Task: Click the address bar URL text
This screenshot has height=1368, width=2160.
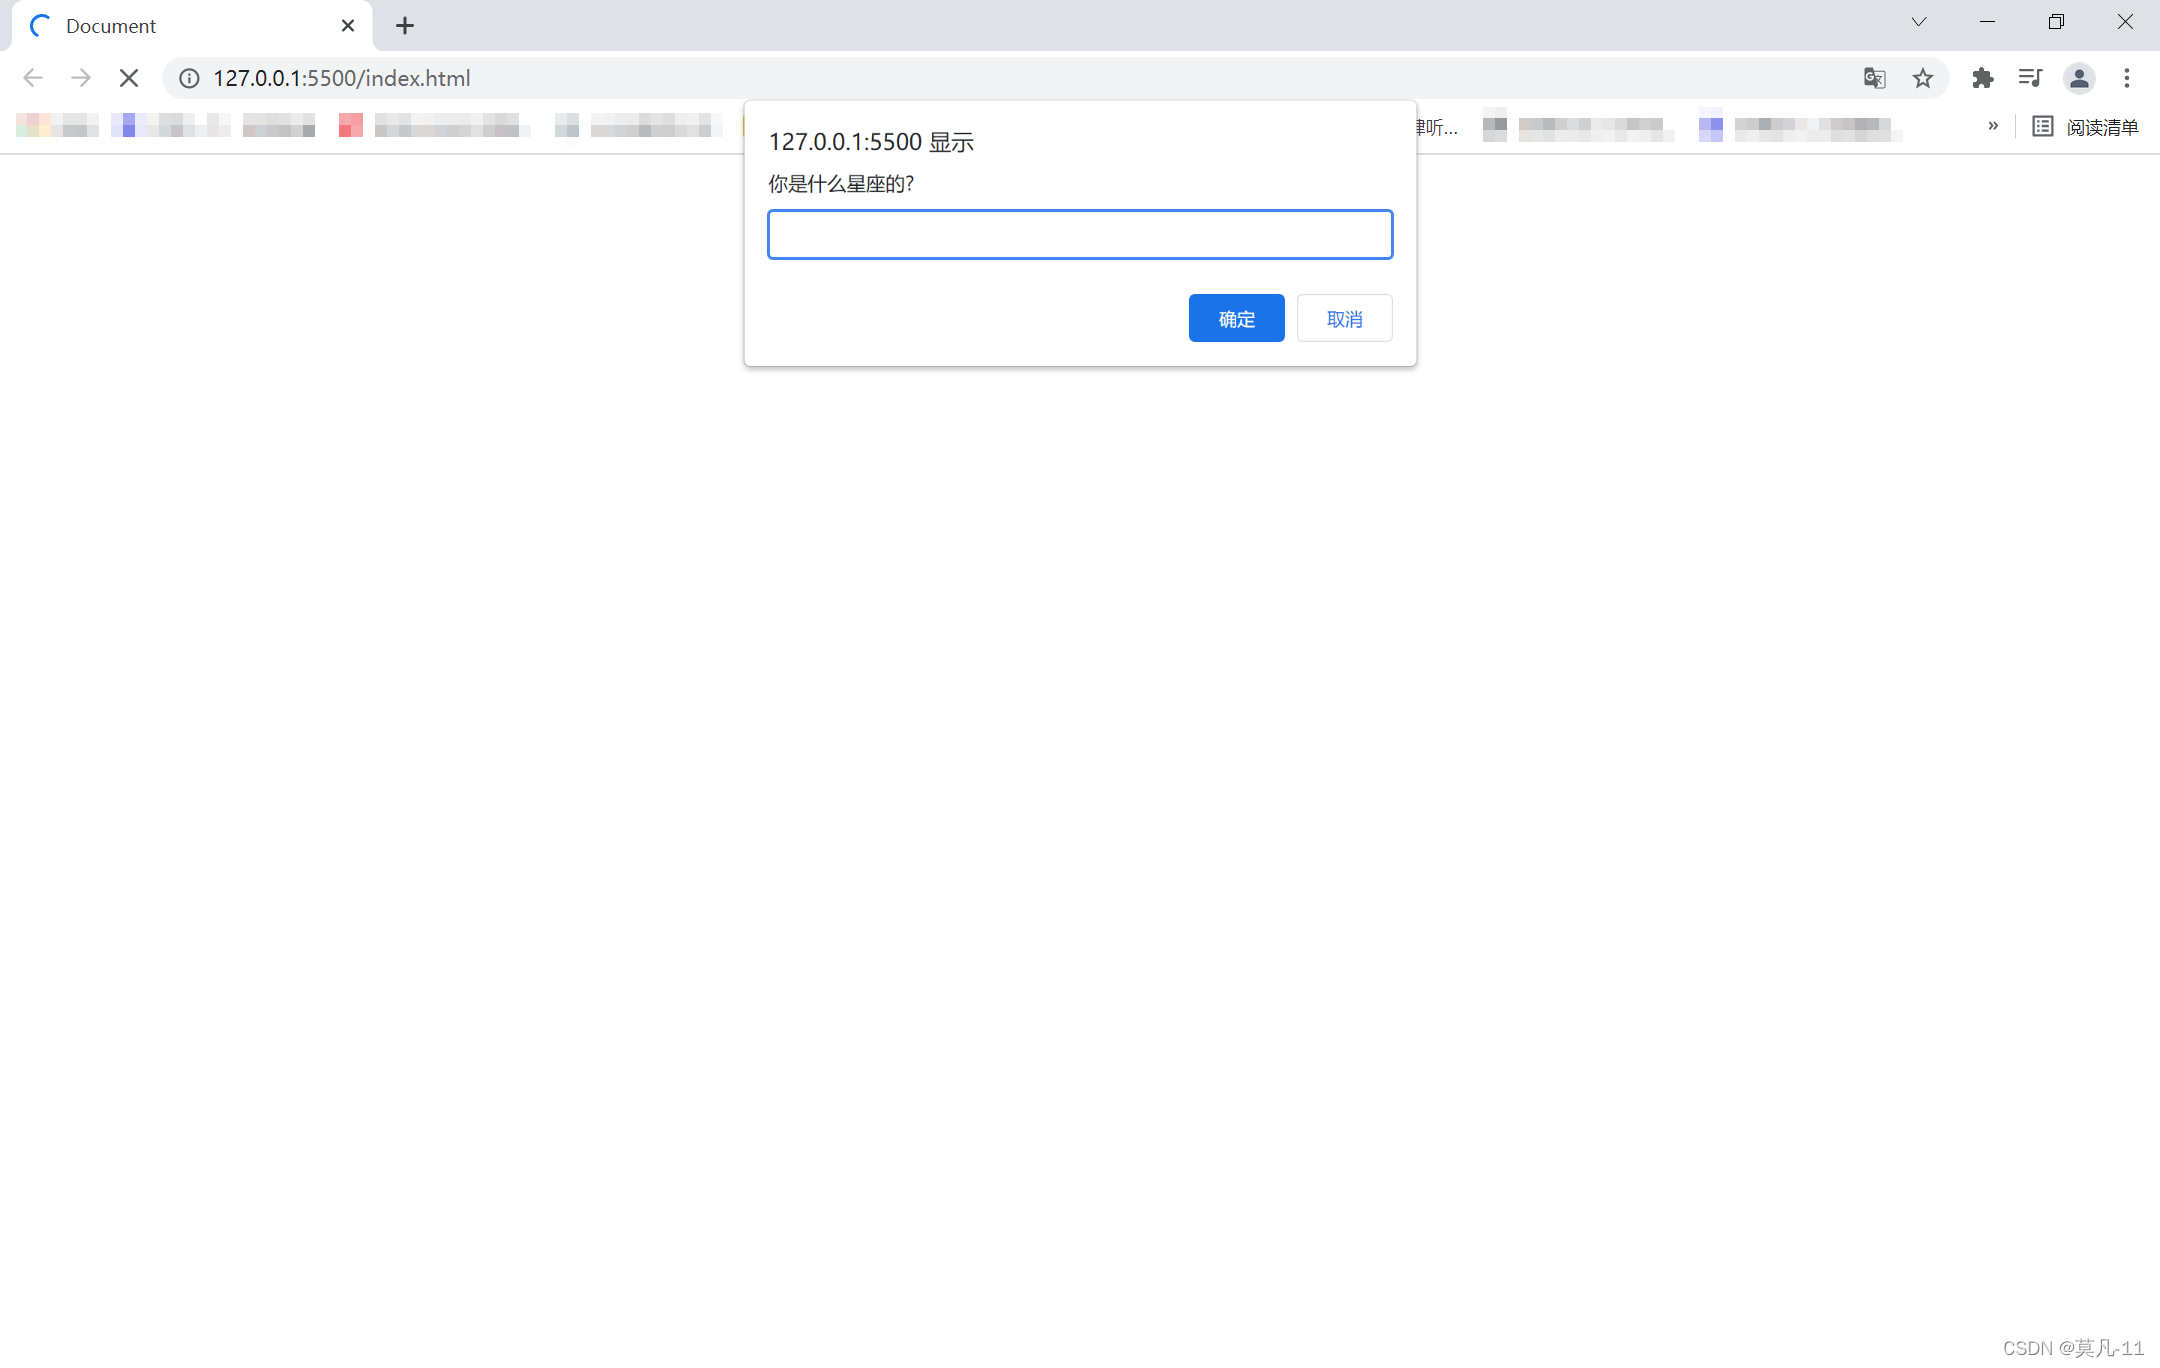Action: pyautogui.click(x=342, y=78)
